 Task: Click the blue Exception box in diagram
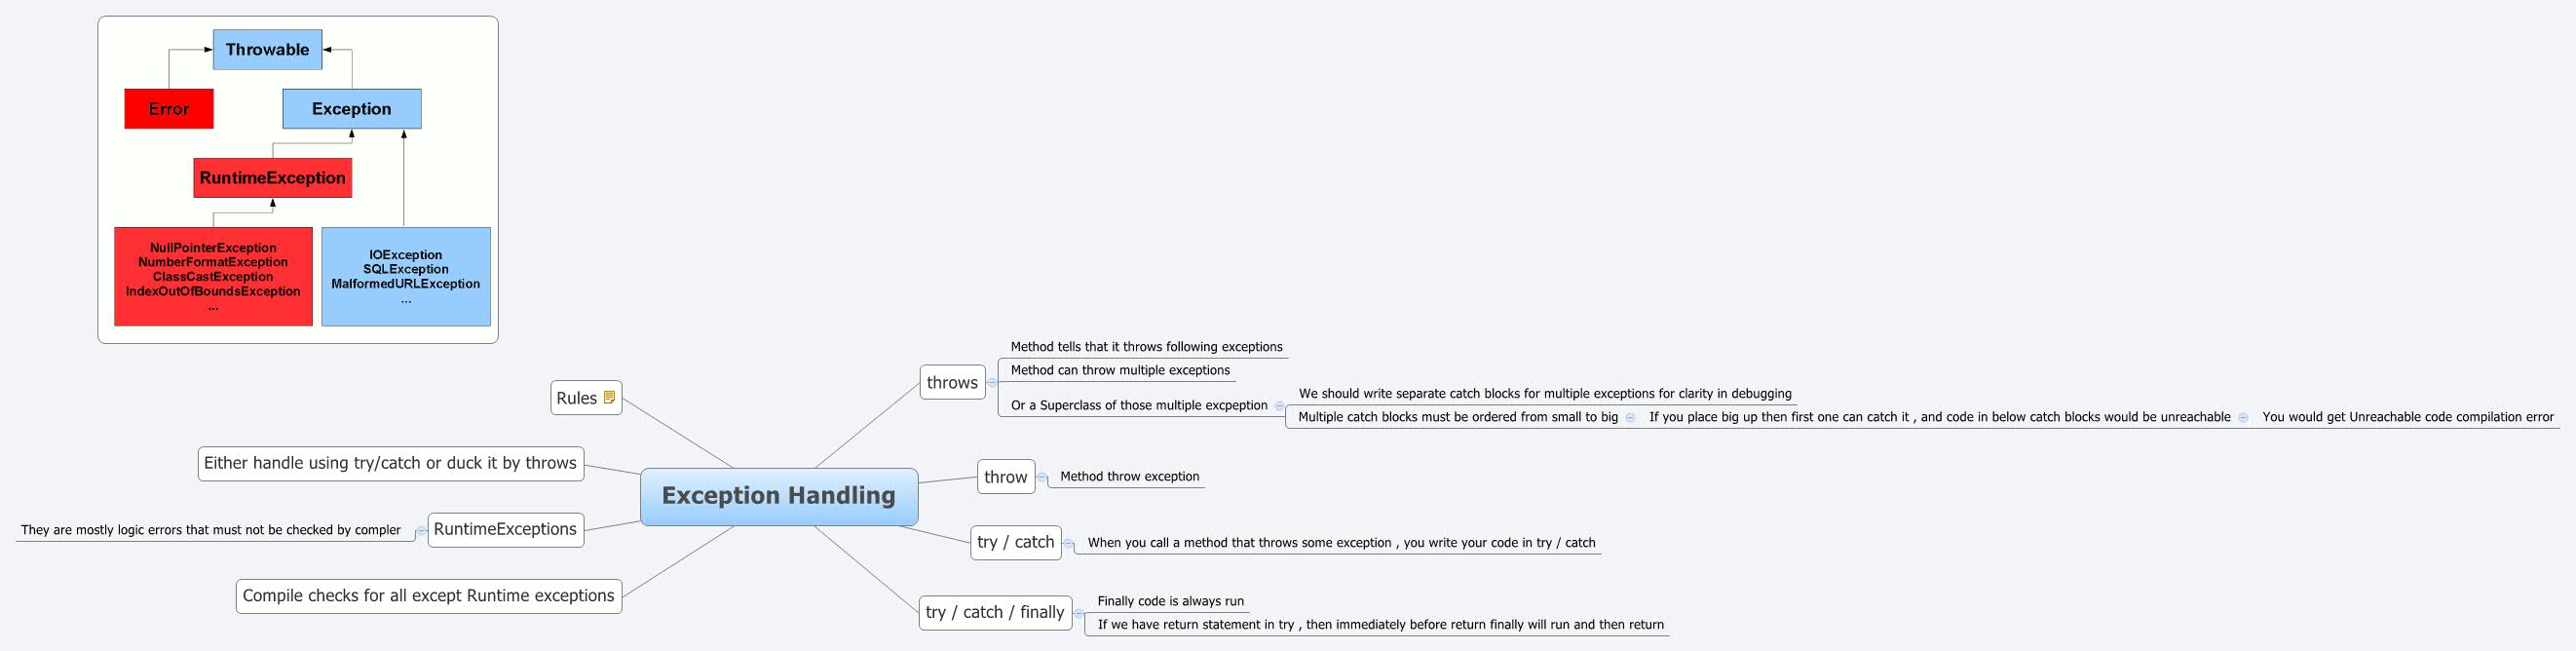[351, 109]
